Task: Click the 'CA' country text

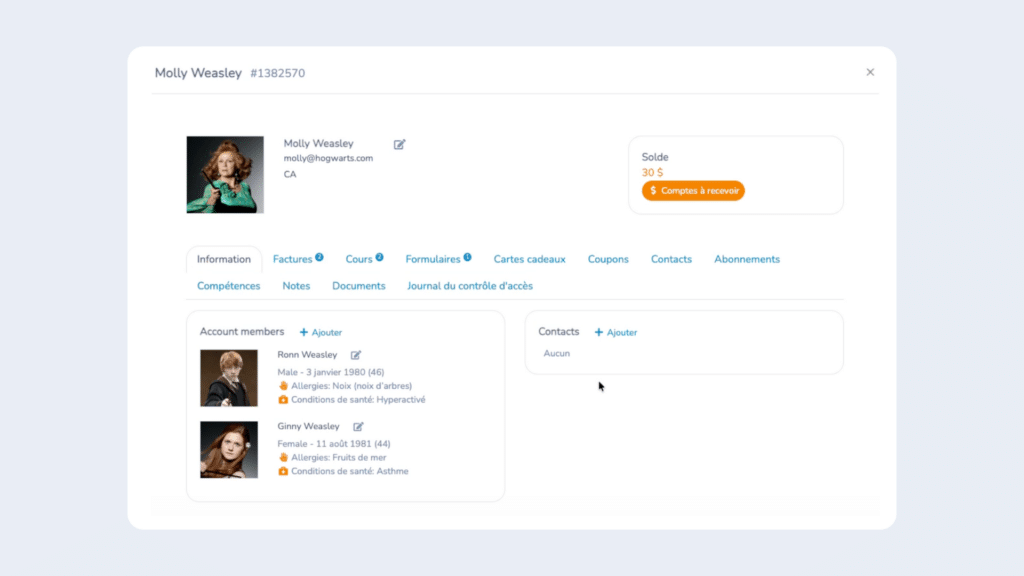Action: click(x=290, y=174)
